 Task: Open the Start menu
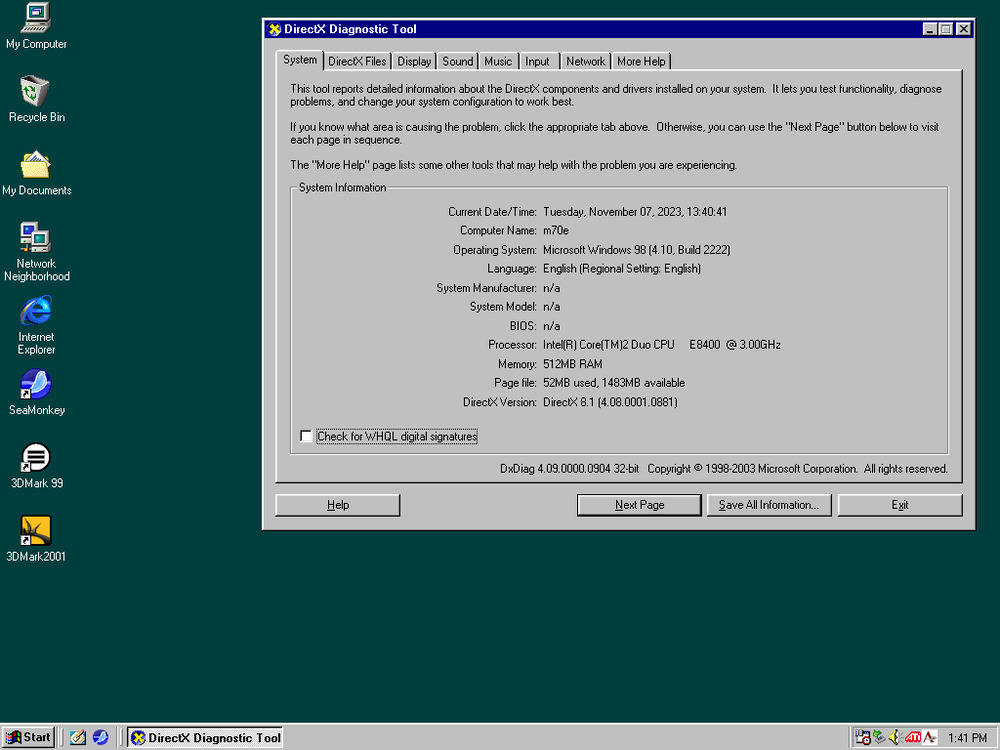pos(28,737)
